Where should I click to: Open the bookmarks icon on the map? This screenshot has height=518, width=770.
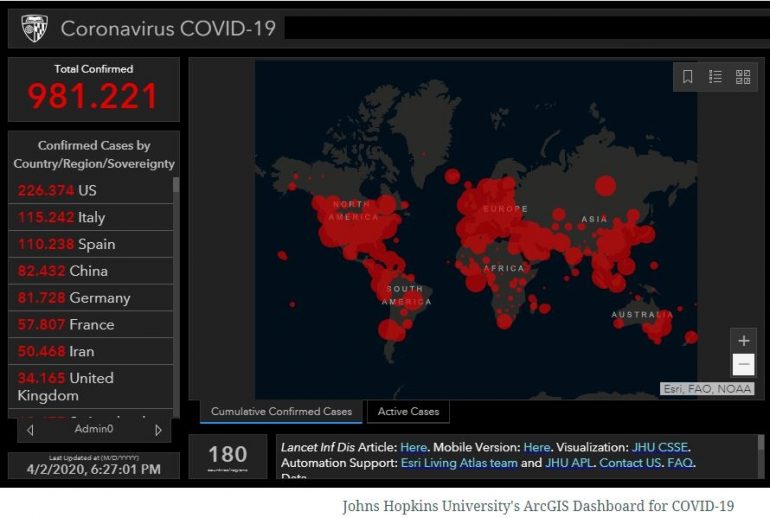point(688,77)
